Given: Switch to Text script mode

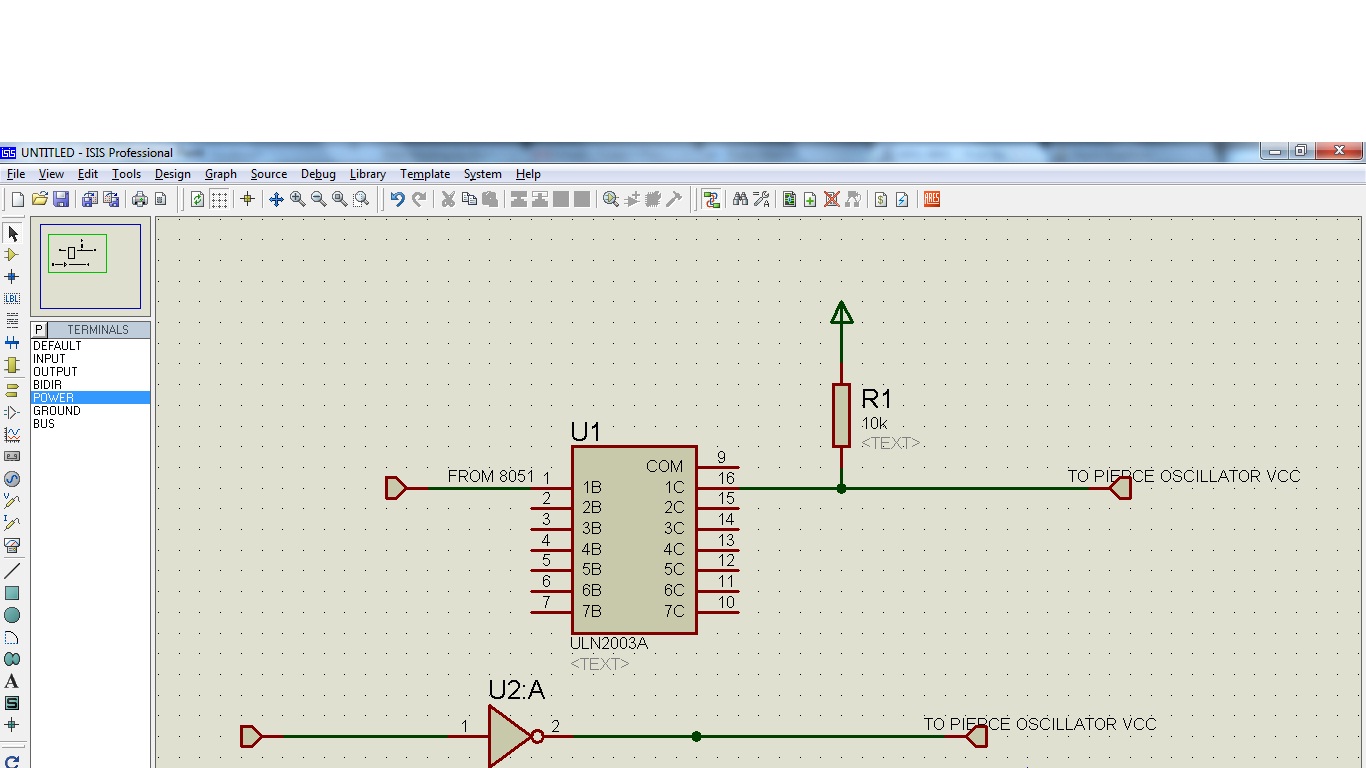Looking at the screenshot, I should (x=12, y=321).
